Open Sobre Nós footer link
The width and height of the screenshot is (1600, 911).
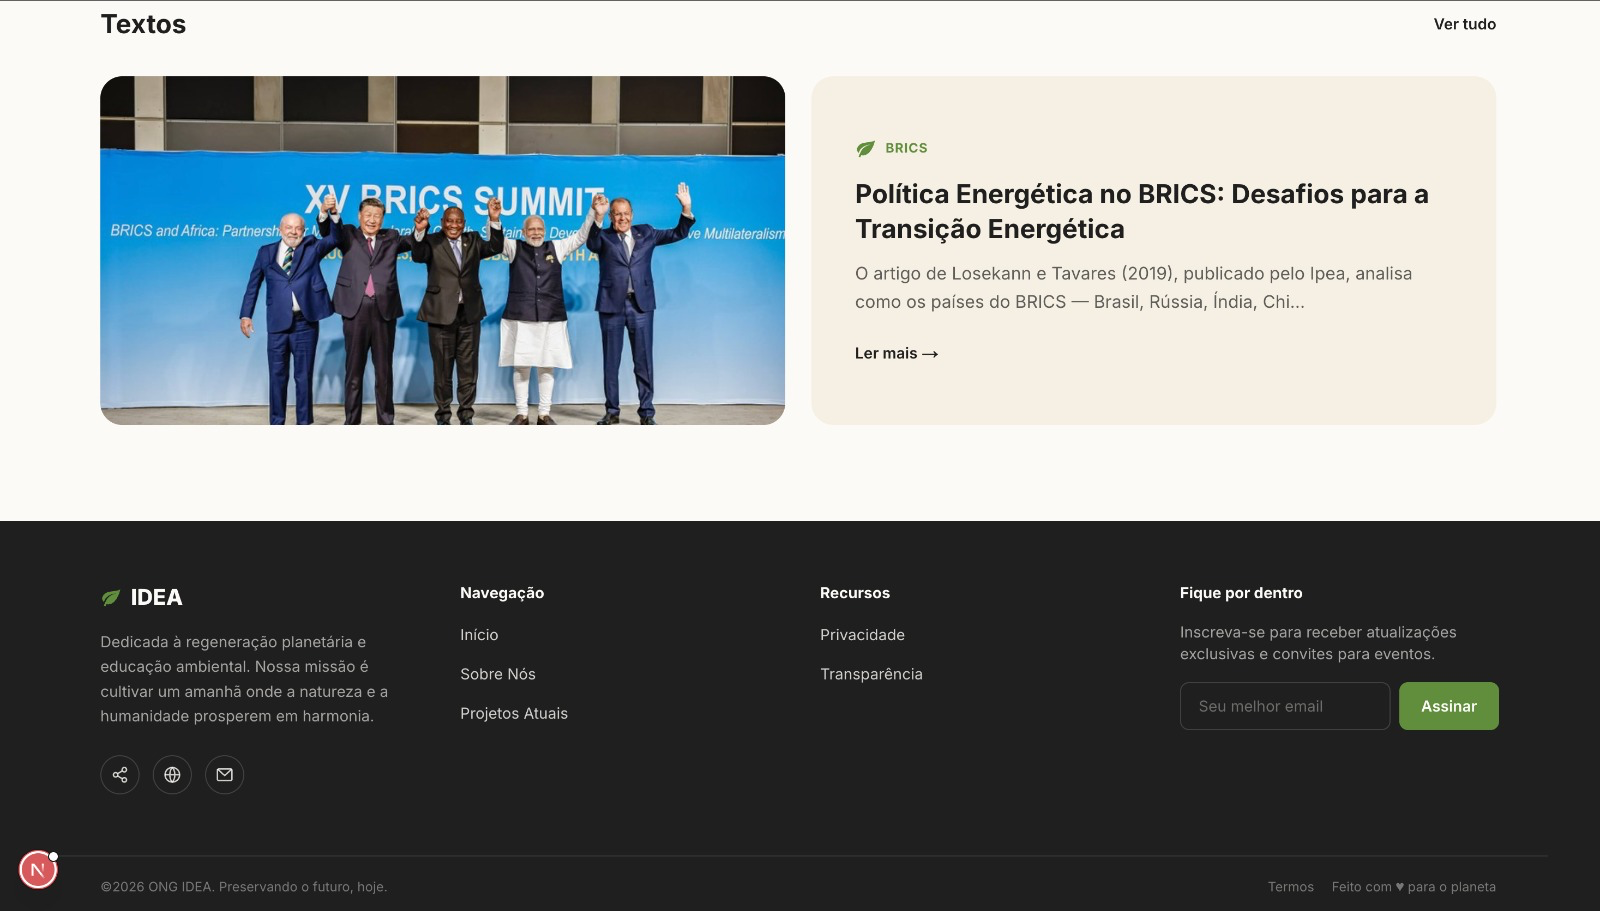pos(498,674)
